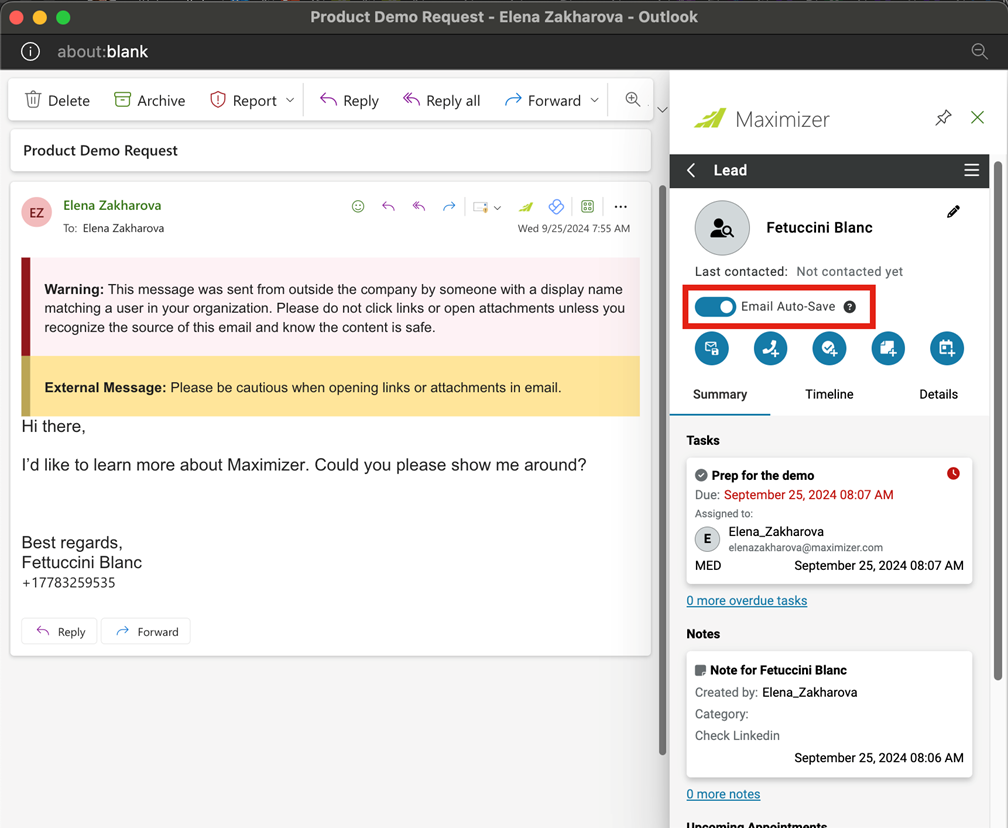The width and height of the screenshot is (1008, 828).
Task: Click the Report shield button
Action: [x=243, y=100]
